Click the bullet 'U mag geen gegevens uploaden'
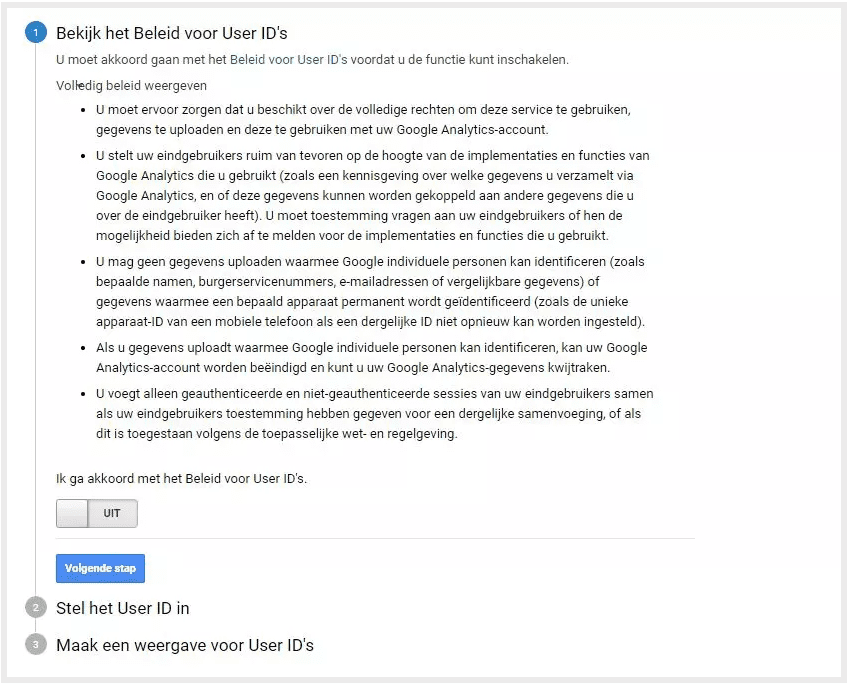The image size is (847, 684). coord(371,292)
